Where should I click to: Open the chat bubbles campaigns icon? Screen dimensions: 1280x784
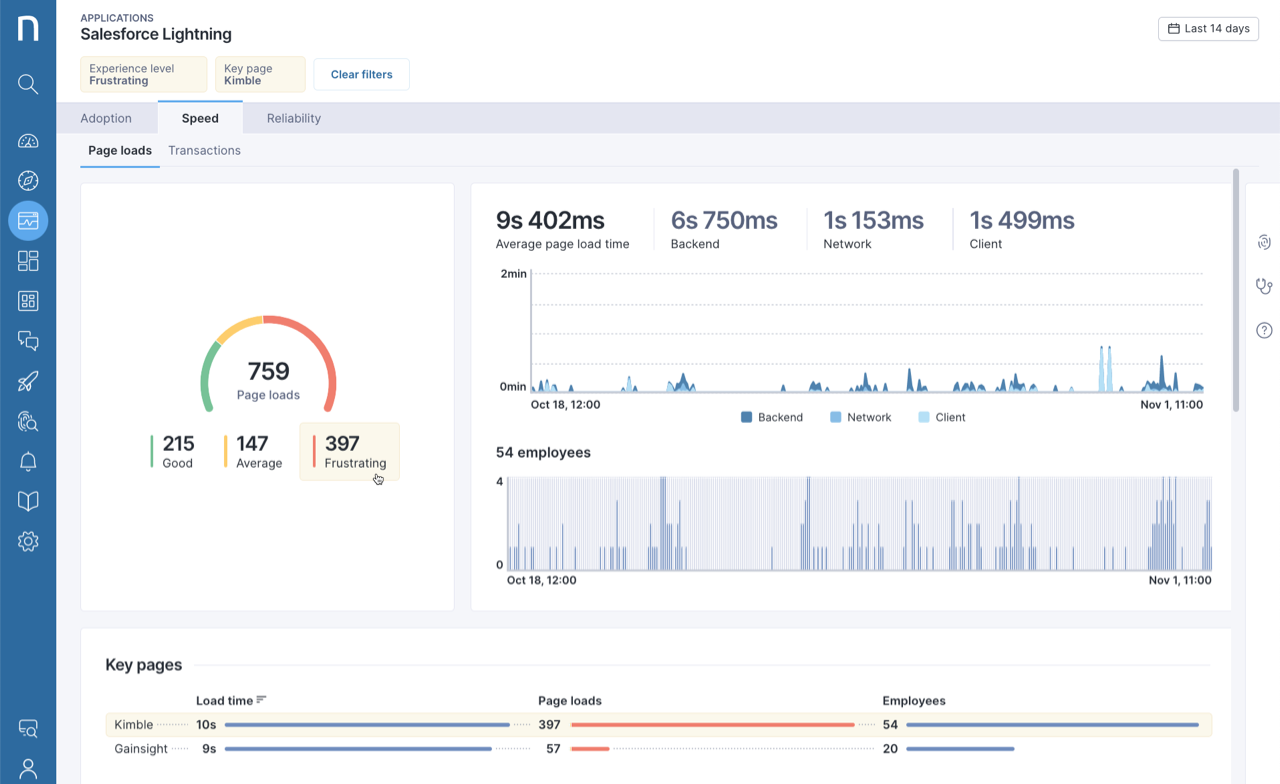point(28,341)
